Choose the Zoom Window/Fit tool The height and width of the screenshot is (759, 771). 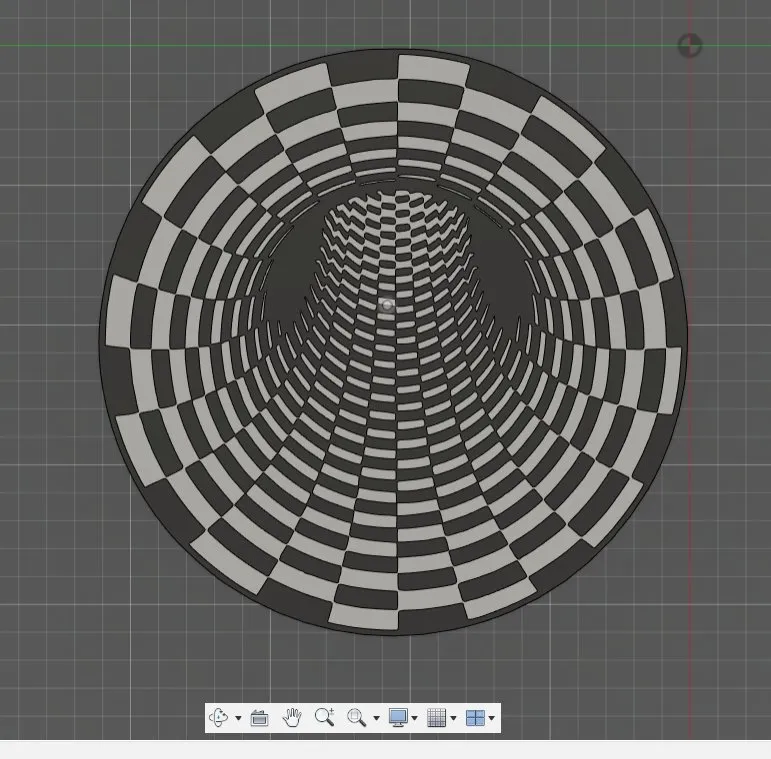(356, 718)
